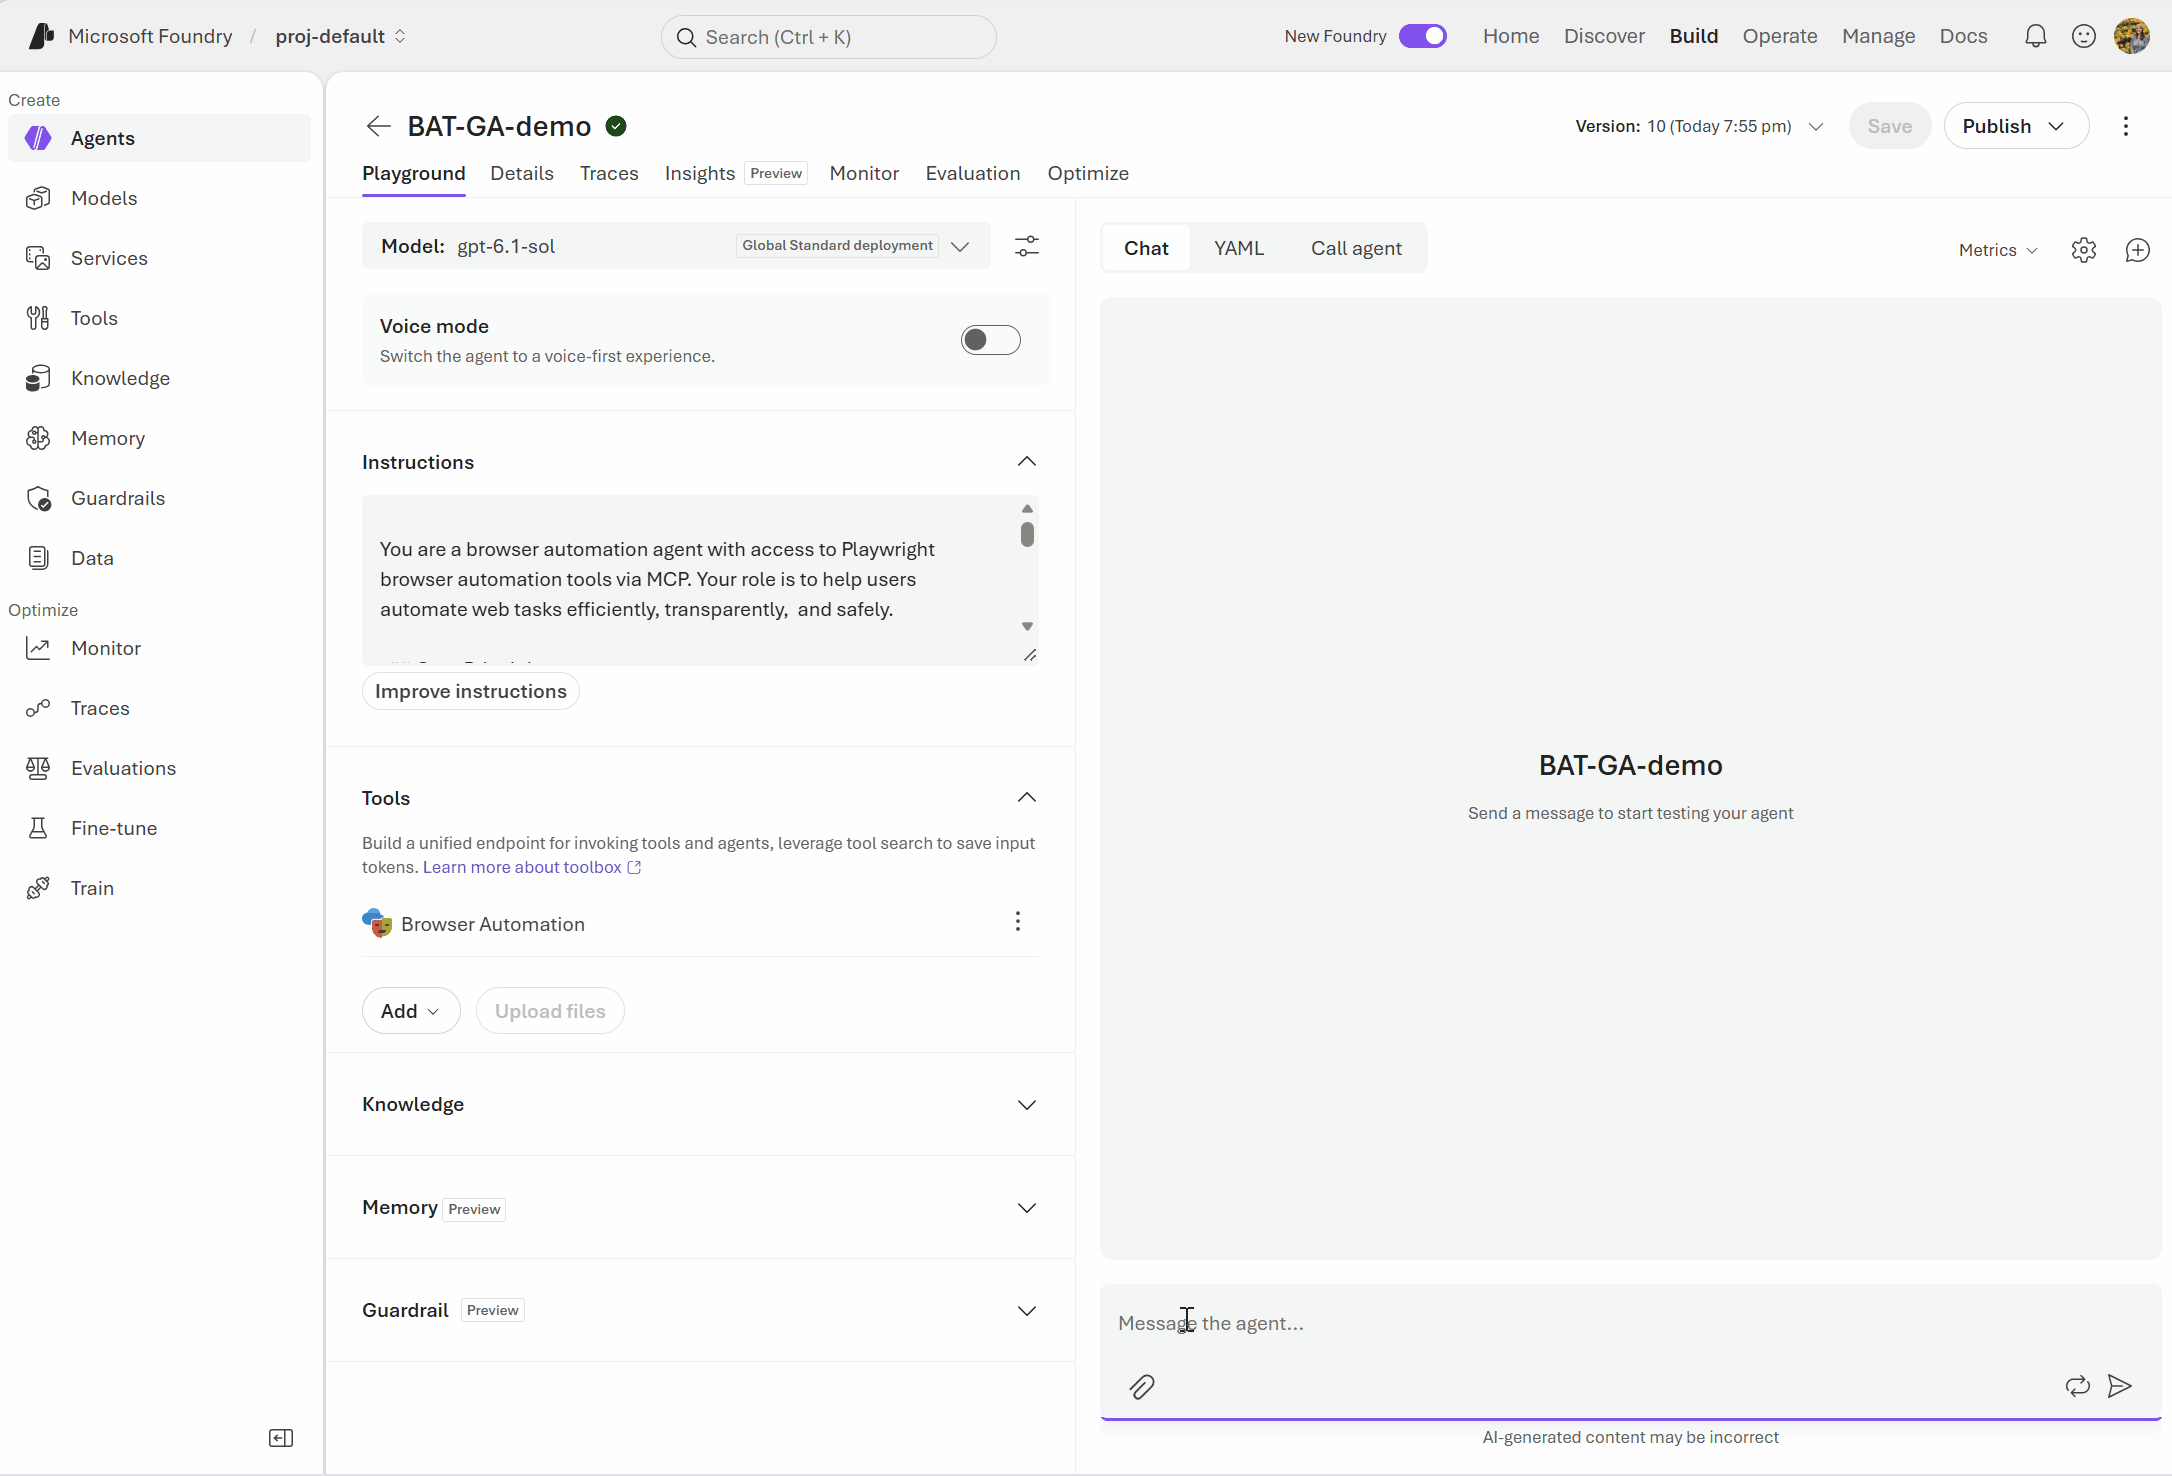2172x1476 pixels.
Task: Open Learn more about toolbox link
Action: point(531,867)
